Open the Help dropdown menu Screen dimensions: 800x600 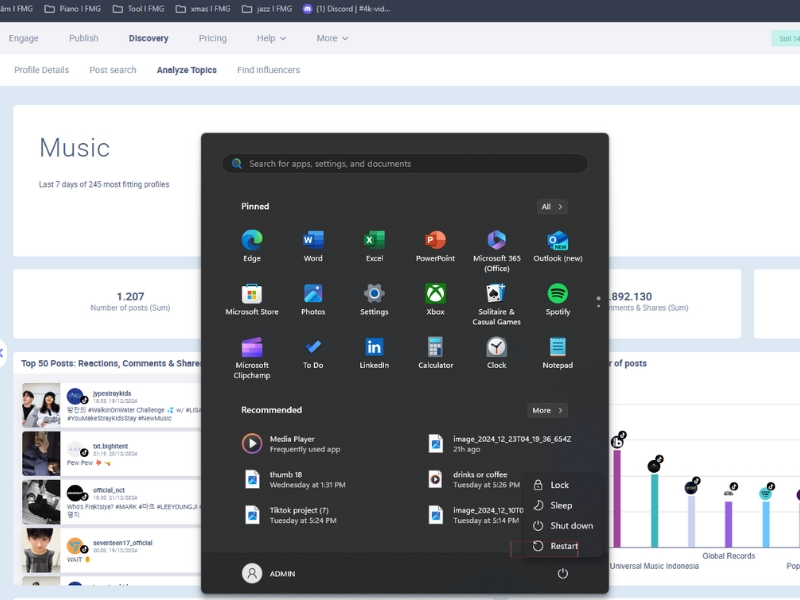click(x=271, y=38)
